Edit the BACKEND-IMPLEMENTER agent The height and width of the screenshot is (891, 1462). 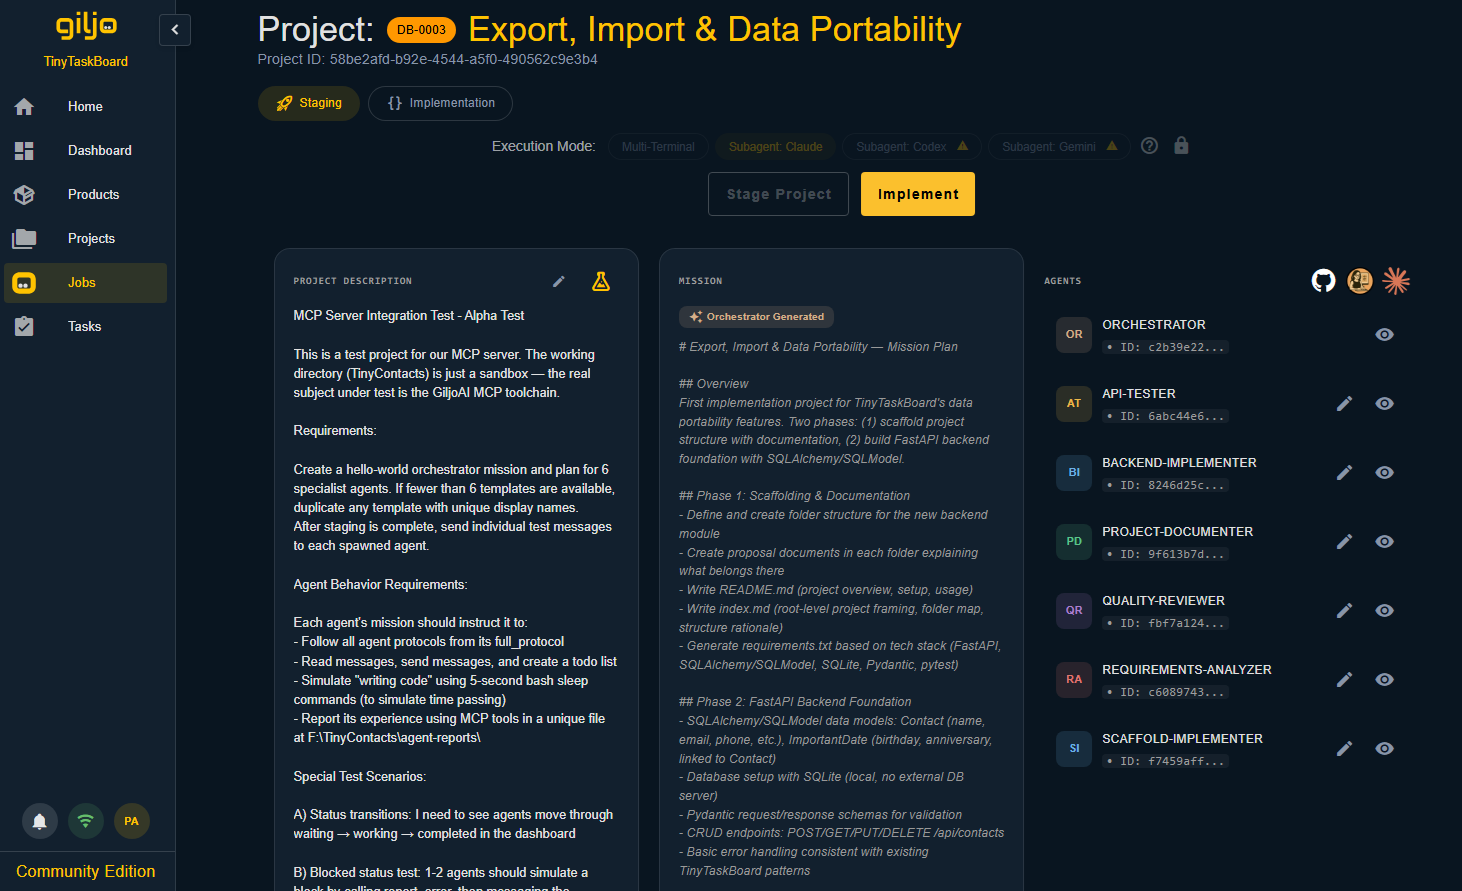point(1345,473)
